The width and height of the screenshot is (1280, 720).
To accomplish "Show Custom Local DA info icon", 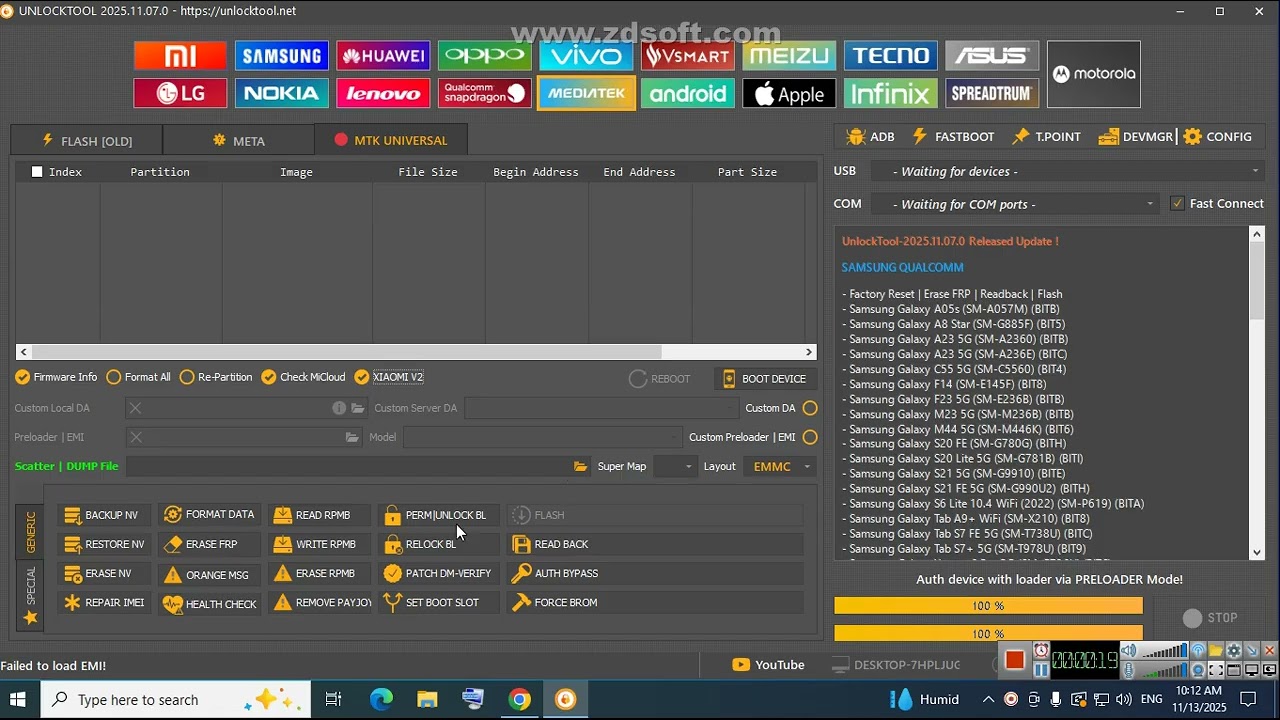I will click(339, 408).
